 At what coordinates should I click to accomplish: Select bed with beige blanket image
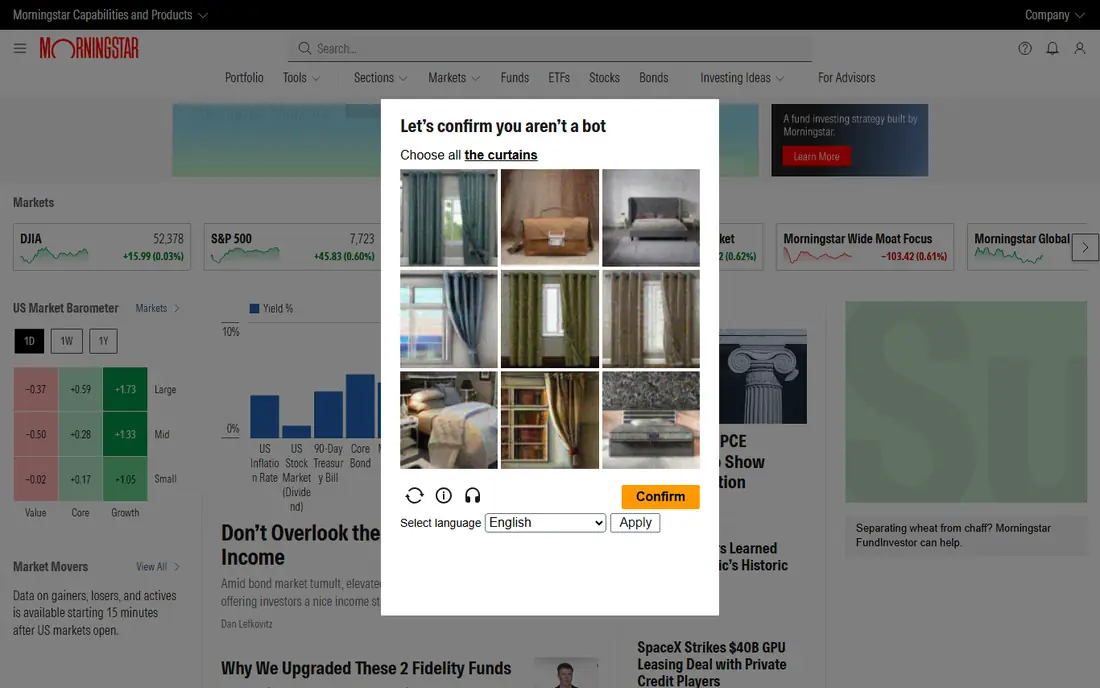(x=449, y=420)
